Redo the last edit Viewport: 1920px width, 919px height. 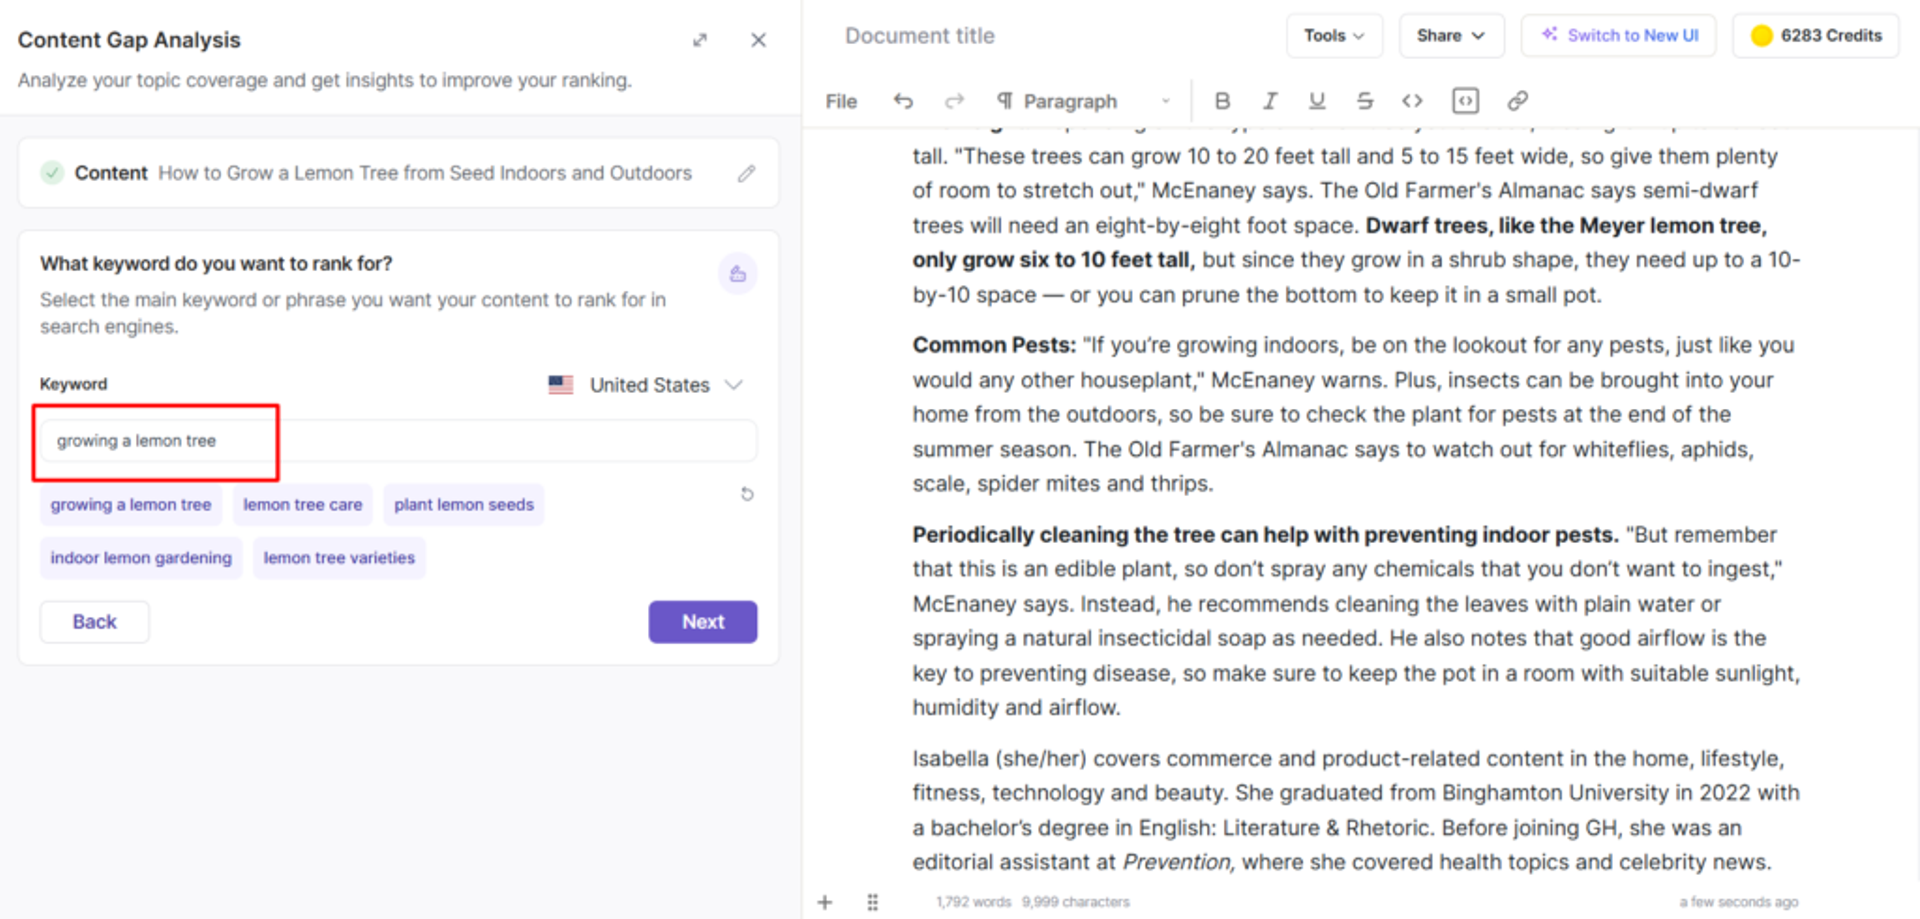coord(955,101)
